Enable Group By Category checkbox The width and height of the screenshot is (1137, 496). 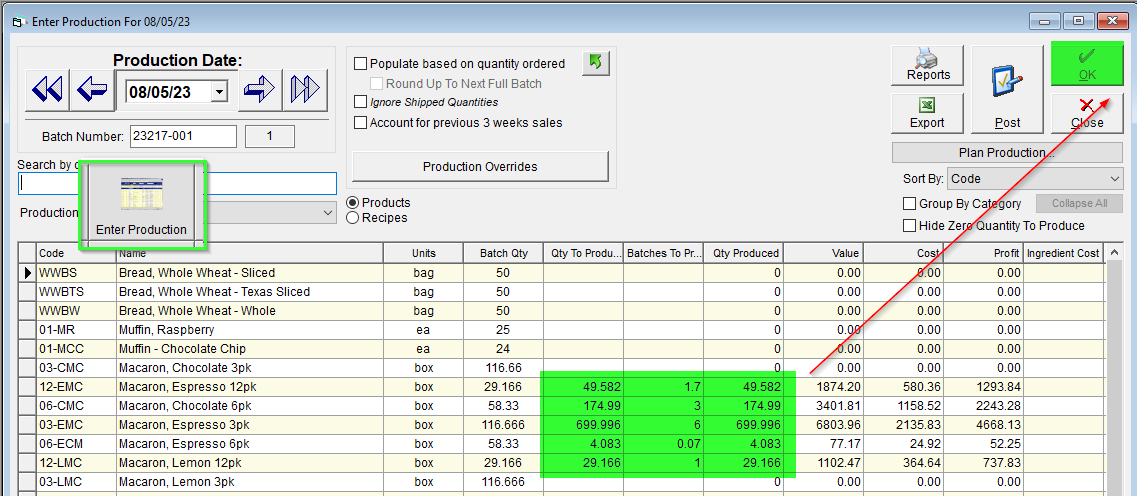coord(909,204)
